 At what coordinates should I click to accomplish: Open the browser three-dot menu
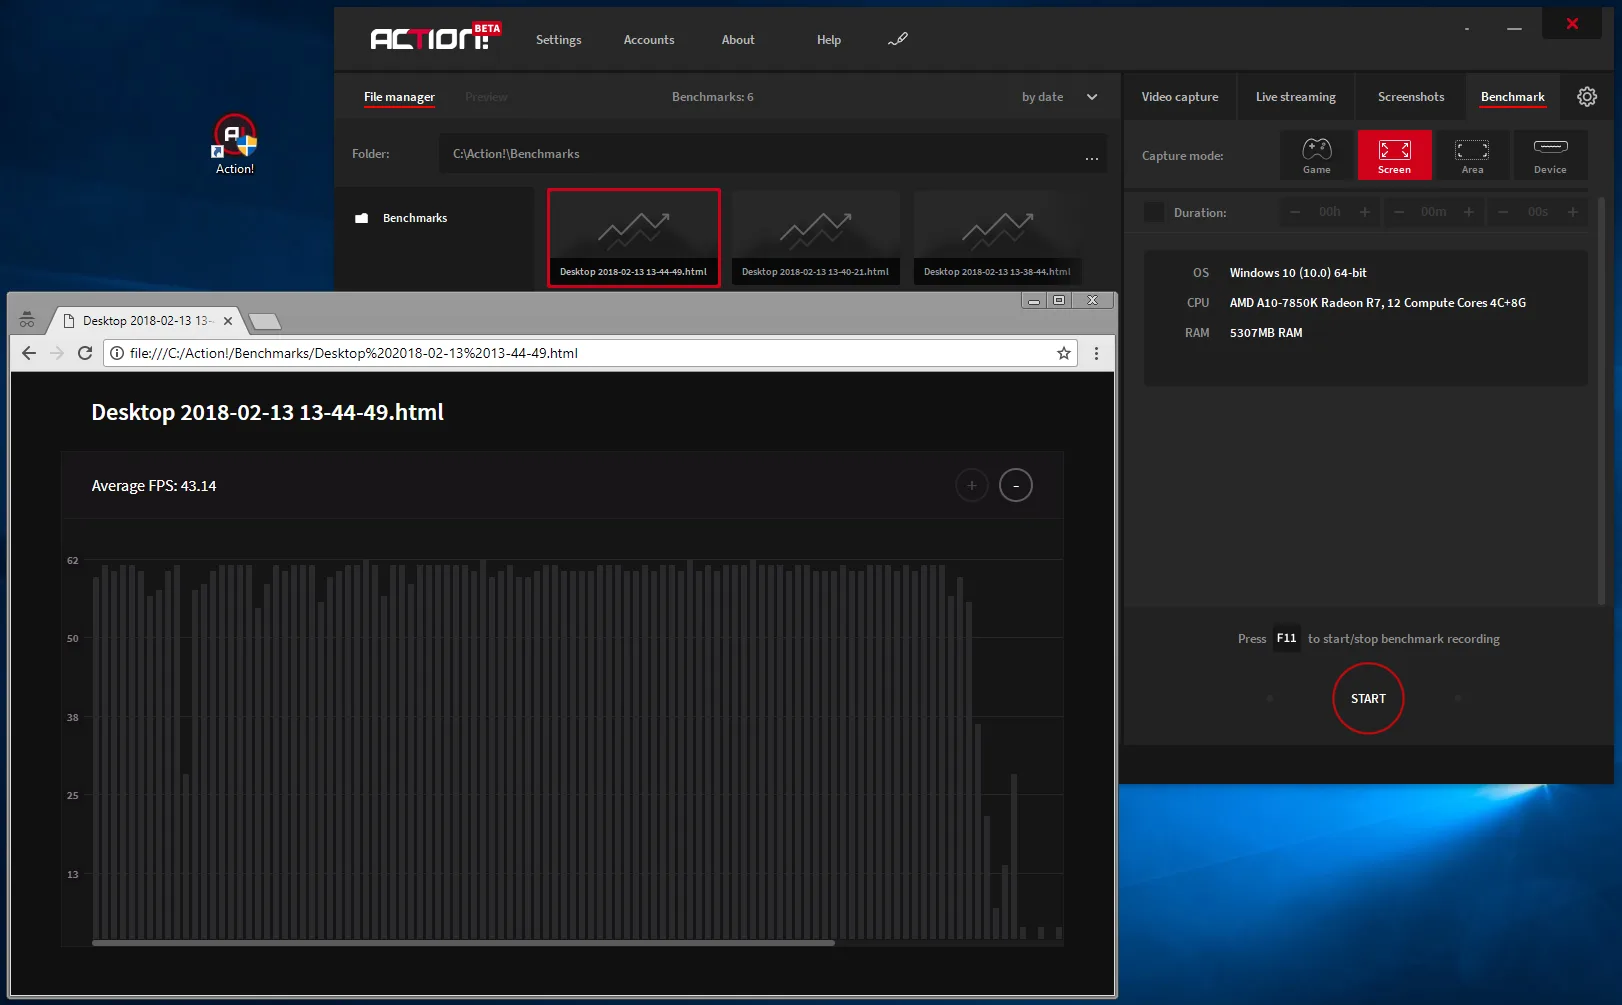pyautogui.click(x=1096, y=353)
